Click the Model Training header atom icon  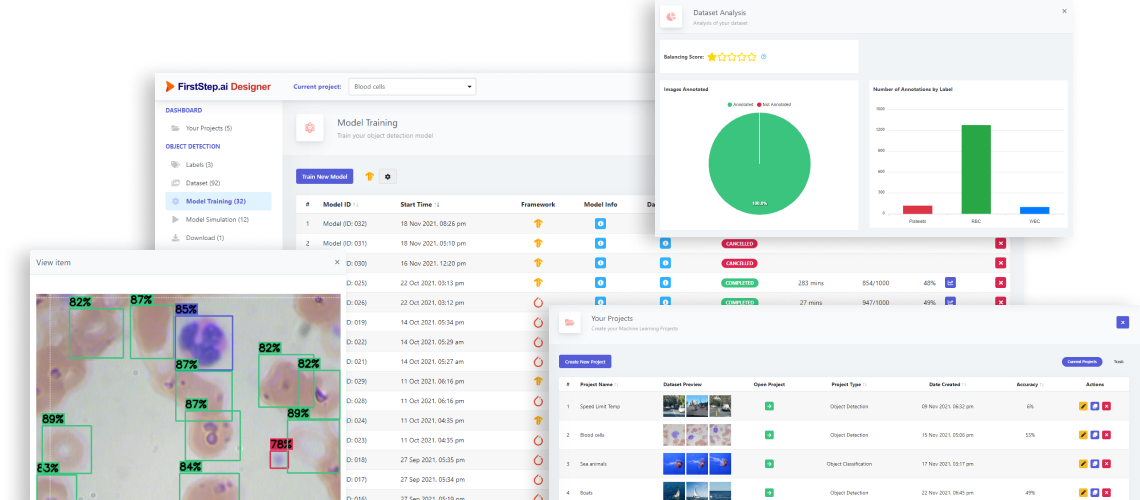click(310, 128)
